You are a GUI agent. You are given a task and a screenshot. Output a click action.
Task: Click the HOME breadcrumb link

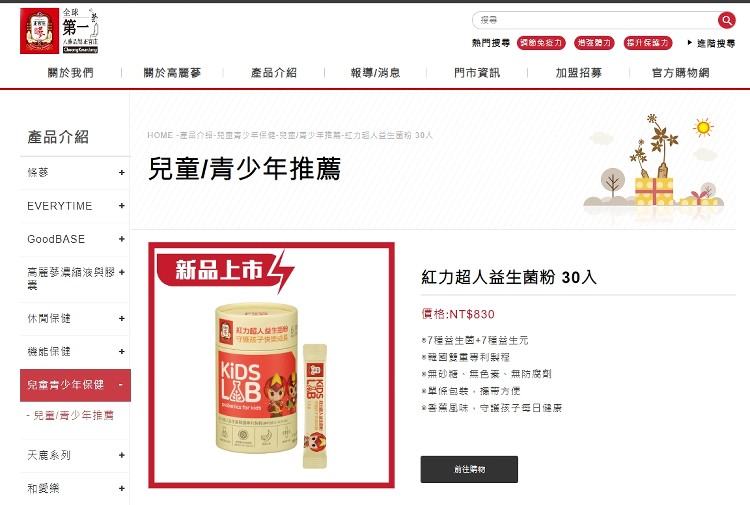(x=160, y=135)
